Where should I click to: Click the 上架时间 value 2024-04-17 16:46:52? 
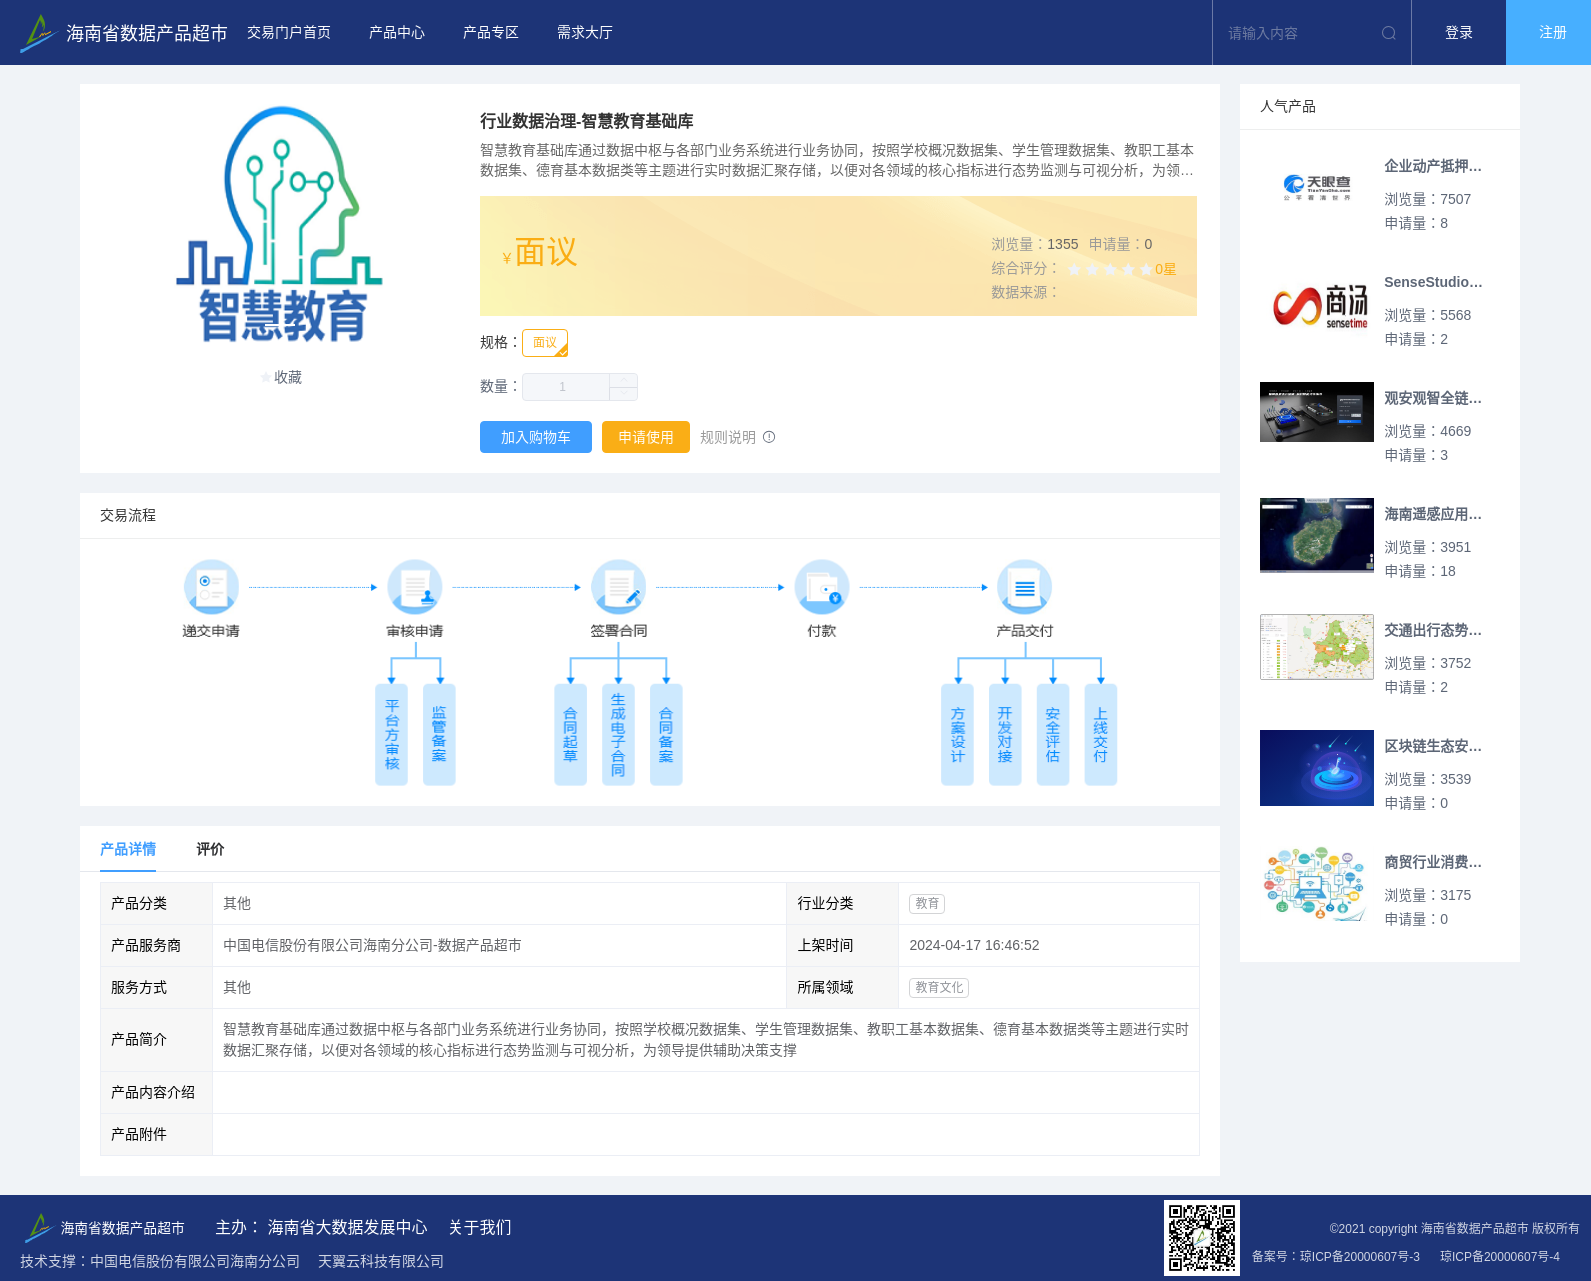[x=974, y=945]
